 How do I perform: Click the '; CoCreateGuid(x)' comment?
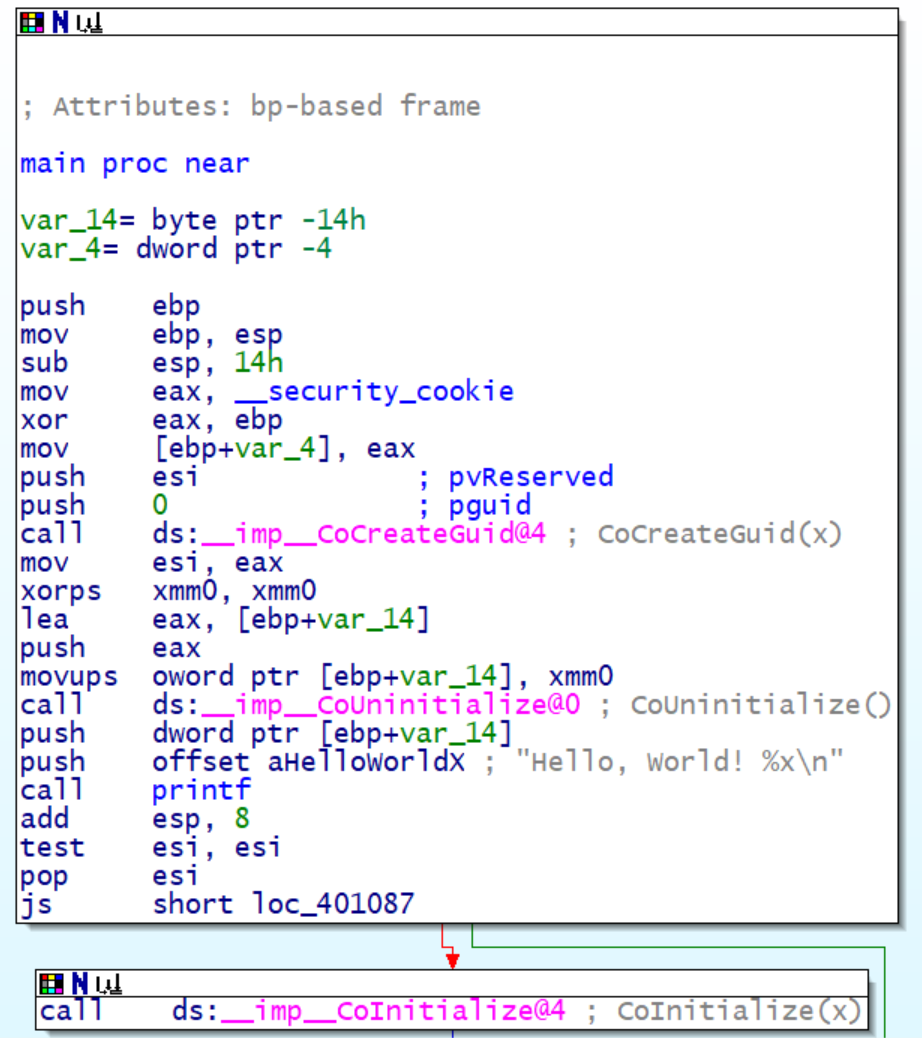[x=704, y=534]
